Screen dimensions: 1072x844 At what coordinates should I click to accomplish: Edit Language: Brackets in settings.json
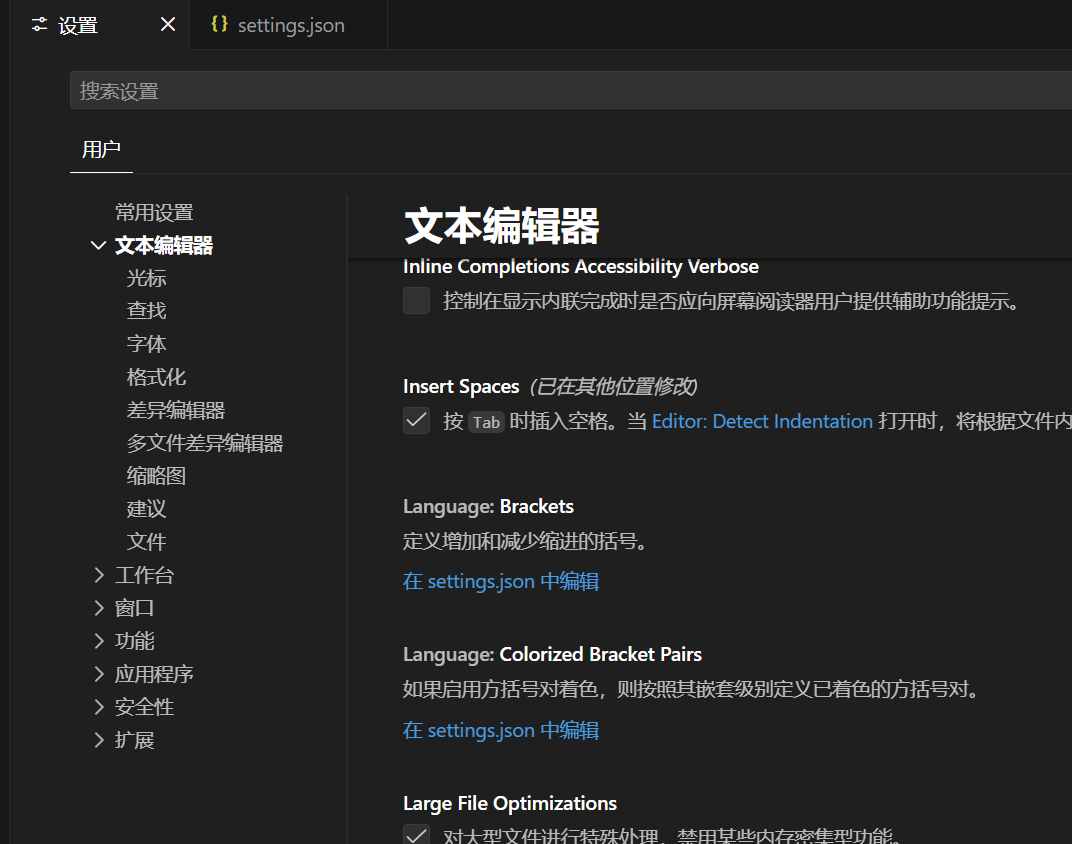pos(500,581)
